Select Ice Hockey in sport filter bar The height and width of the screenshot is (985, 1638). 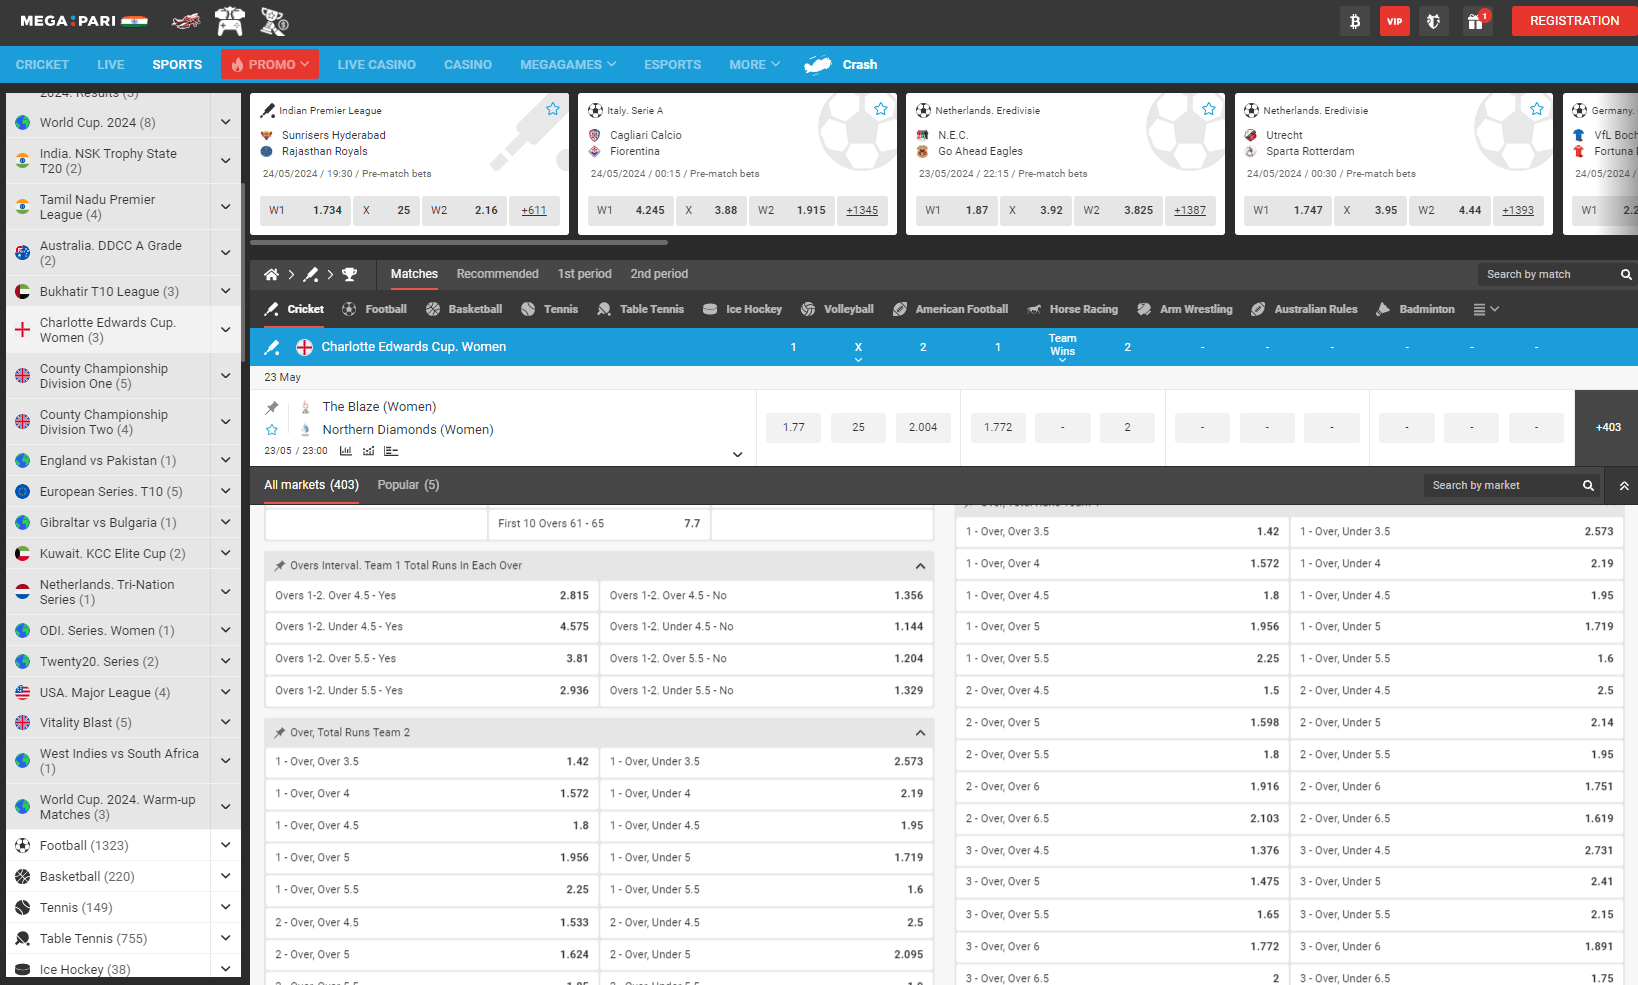point(742,310)
